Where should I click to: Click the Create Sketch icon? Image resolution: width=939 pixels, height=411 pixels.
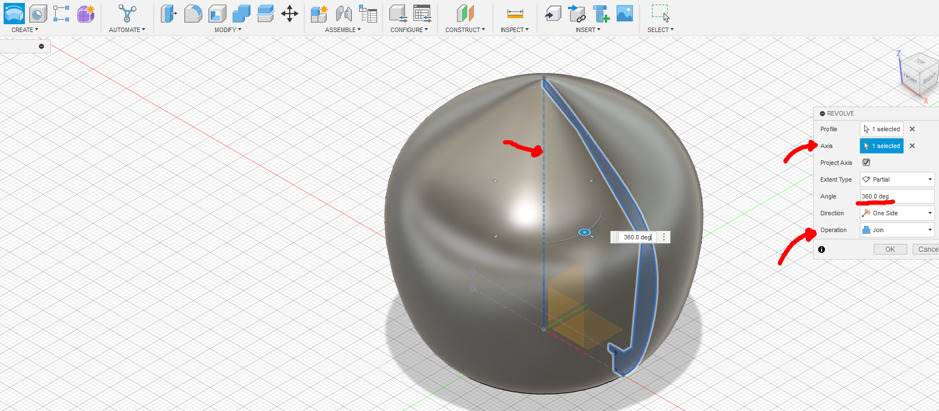click(x=61, y=13)
